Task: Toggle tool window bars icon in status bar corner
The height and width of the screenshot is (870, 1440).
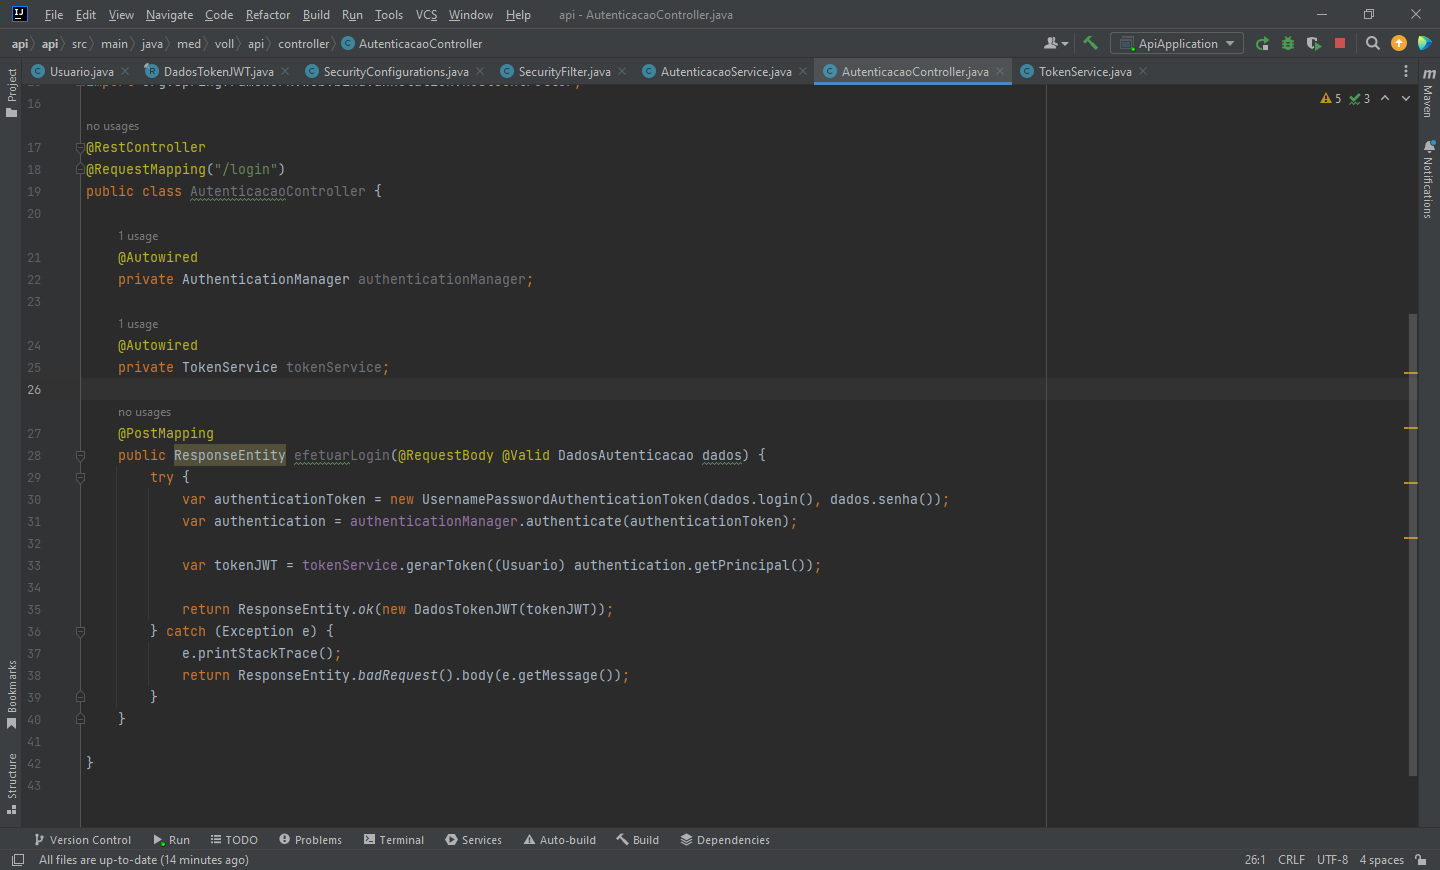Action: tap(17, 860)
